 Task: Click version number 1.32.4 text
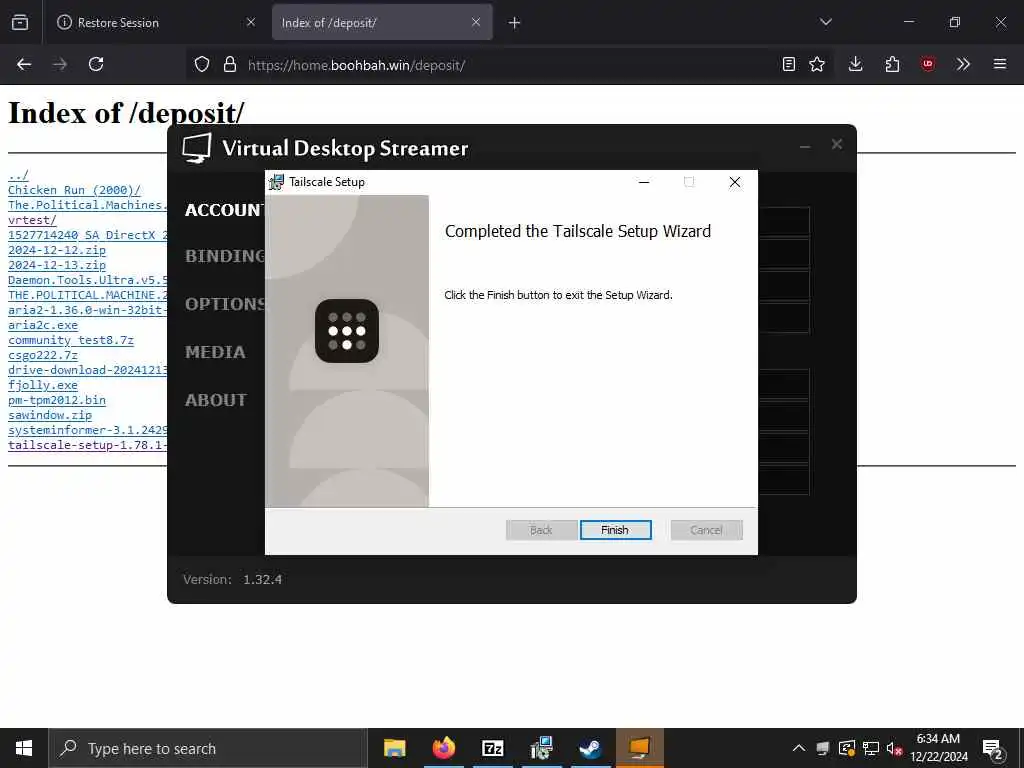point(263,580)
